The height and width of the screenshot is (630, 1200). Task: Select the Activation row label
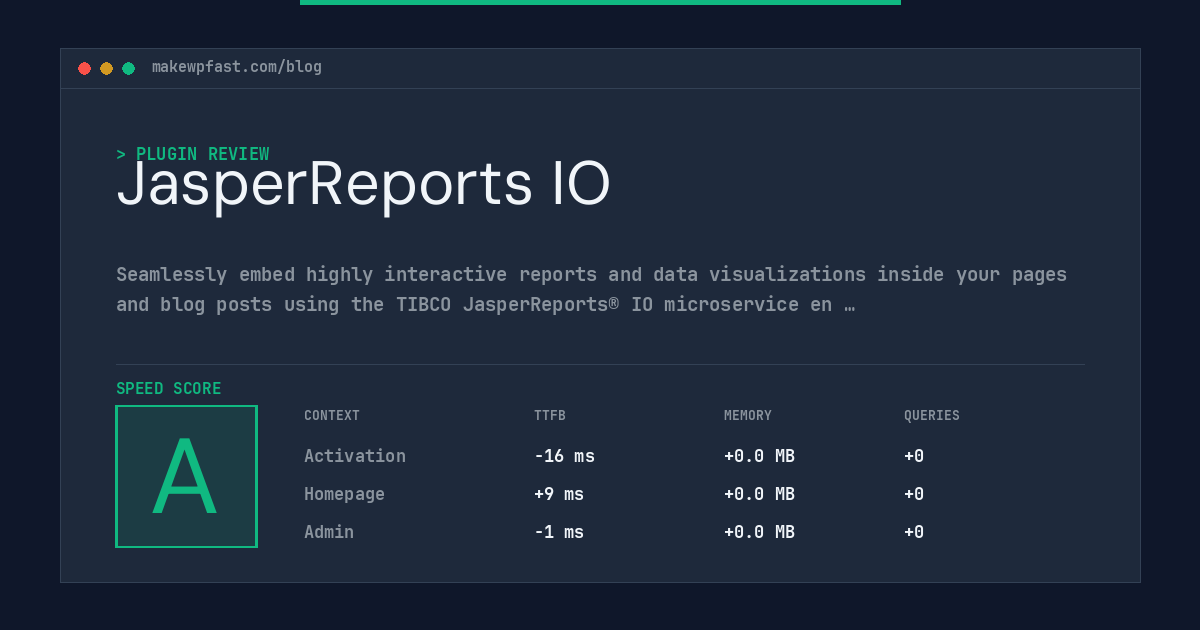[x=355, y=456]
